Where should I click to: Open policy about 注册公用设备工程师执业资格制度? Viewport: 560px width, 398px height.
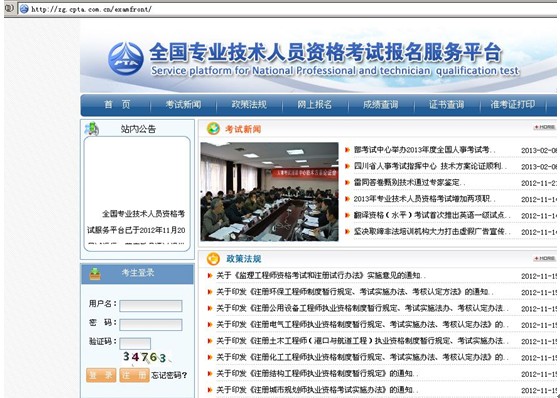pyautogui.click(x=362, y=308)
